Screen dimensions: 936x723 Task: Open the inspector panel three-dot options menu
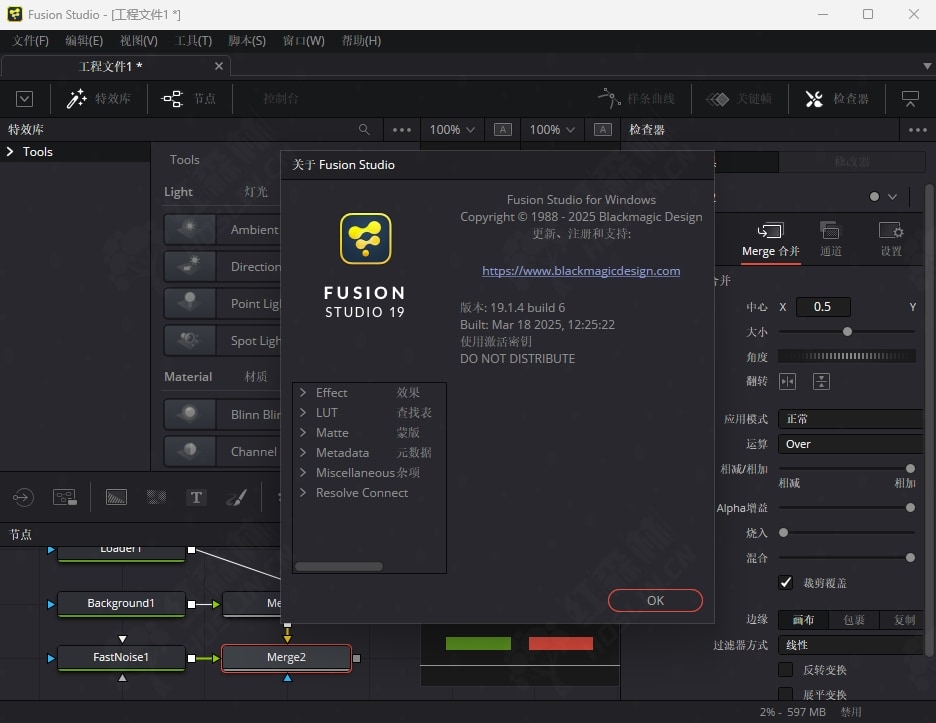(x=917, y=130)
